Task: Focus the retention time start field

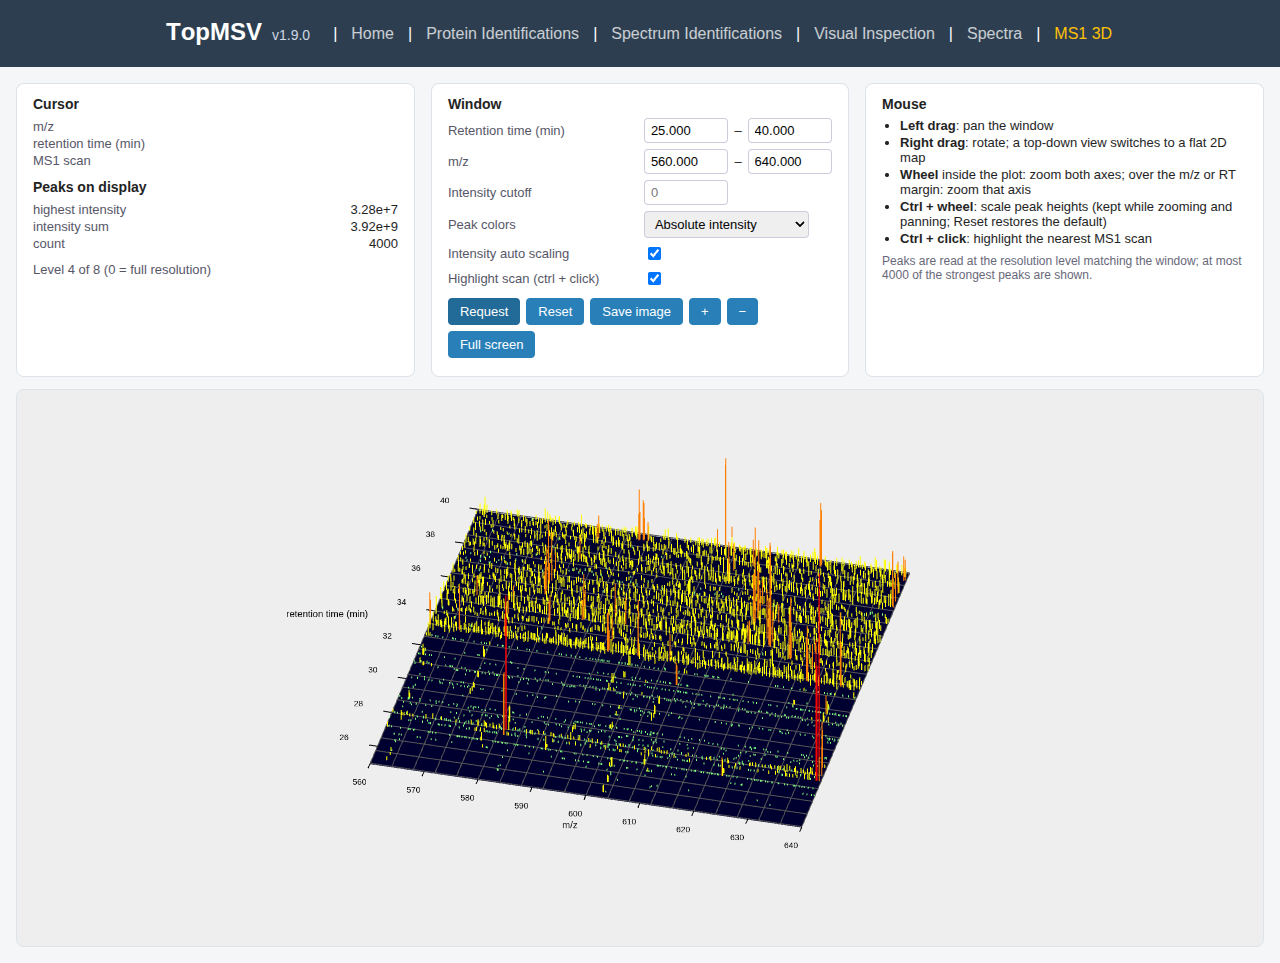Action: [x=686, y=131]
